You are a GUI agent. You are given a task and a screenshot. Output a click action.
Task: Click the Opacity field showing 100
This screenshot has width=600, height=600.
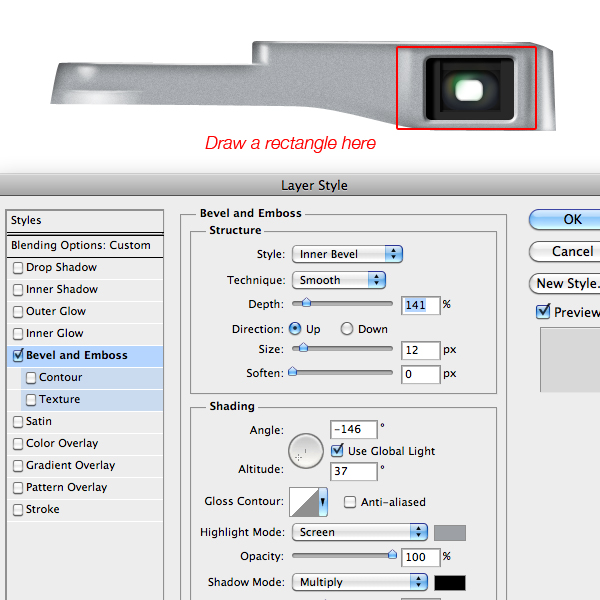(421, 557)
